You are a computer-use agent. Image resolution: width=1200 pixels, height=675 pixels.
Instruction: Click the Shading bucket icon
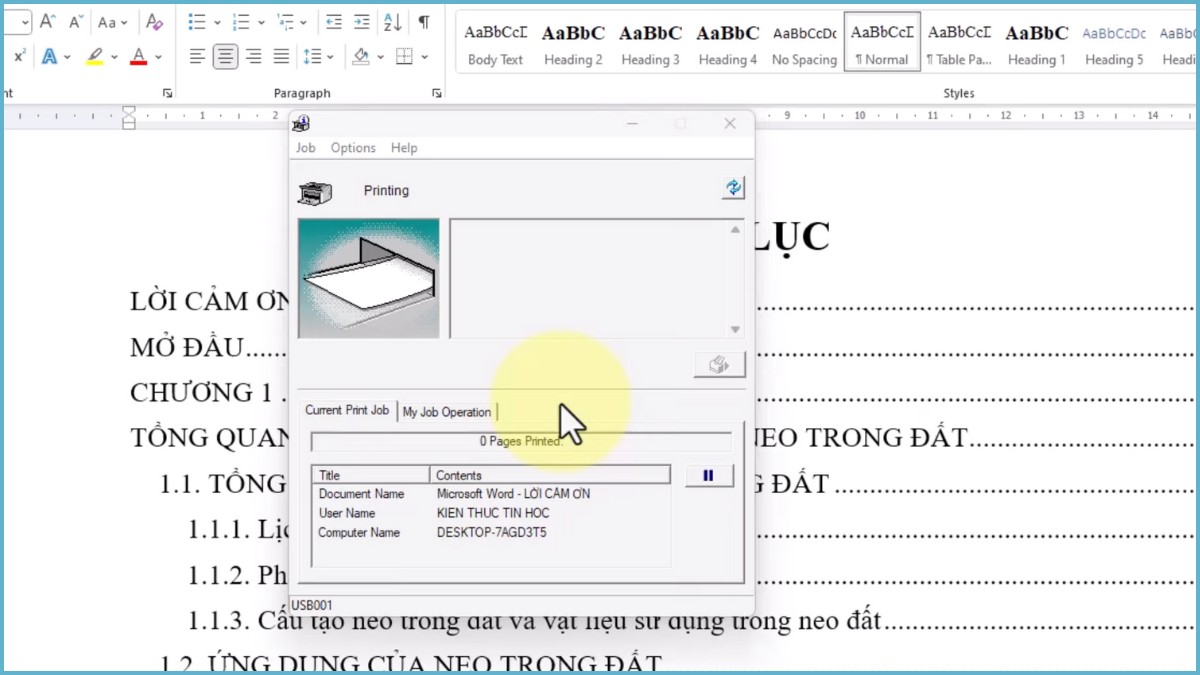360,57
